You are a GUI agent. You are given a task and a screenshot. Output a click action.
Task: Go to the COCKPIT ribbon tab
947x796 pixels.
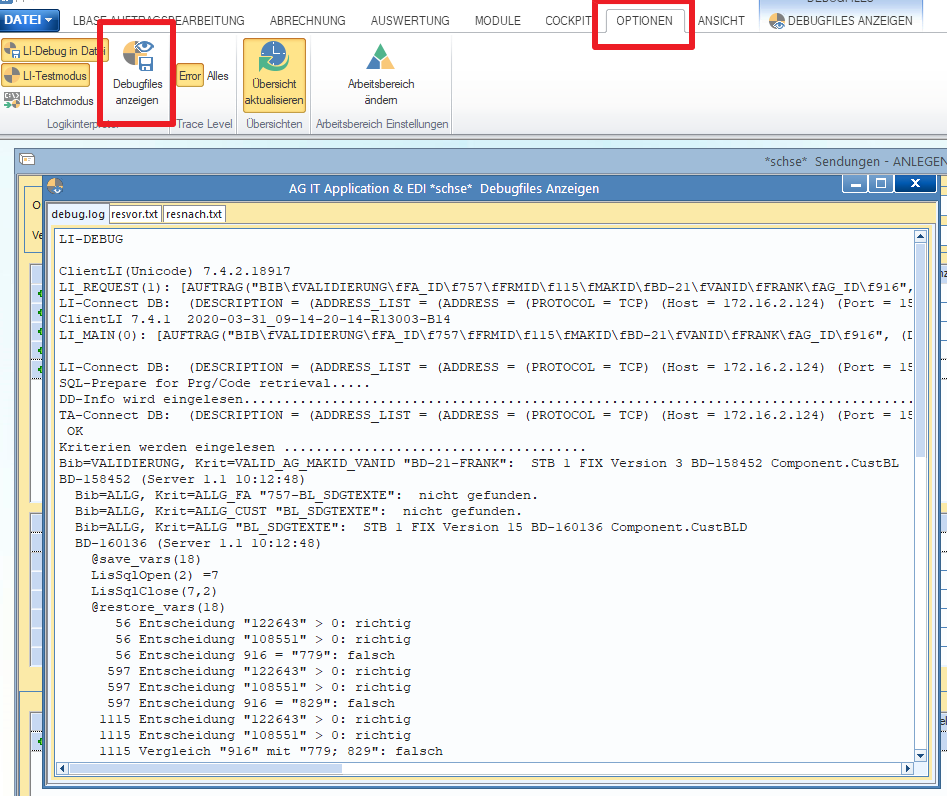click(568, 21)
